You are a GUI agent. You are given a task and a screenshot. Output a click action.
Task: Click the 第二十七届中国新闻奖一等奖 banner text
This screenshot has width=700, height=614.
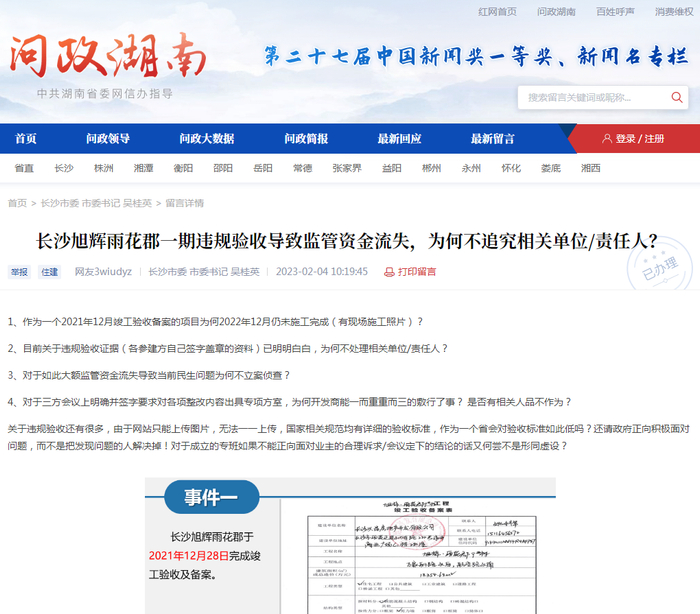(x=476, y=57)
